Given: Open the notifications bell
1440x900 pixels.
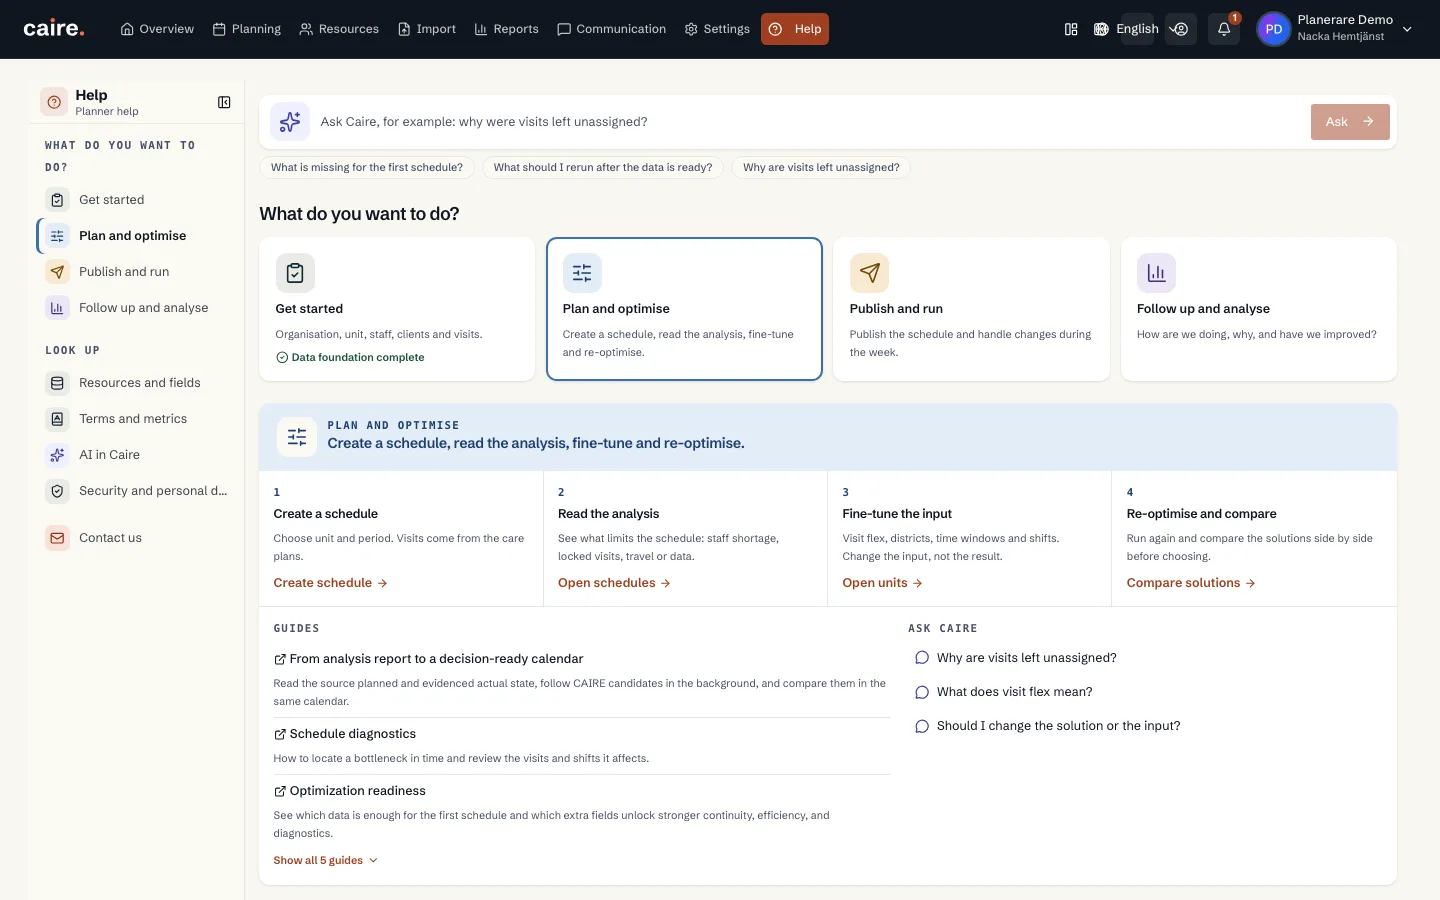Looking at the screenshot, I should click(x=1224, y=29).
